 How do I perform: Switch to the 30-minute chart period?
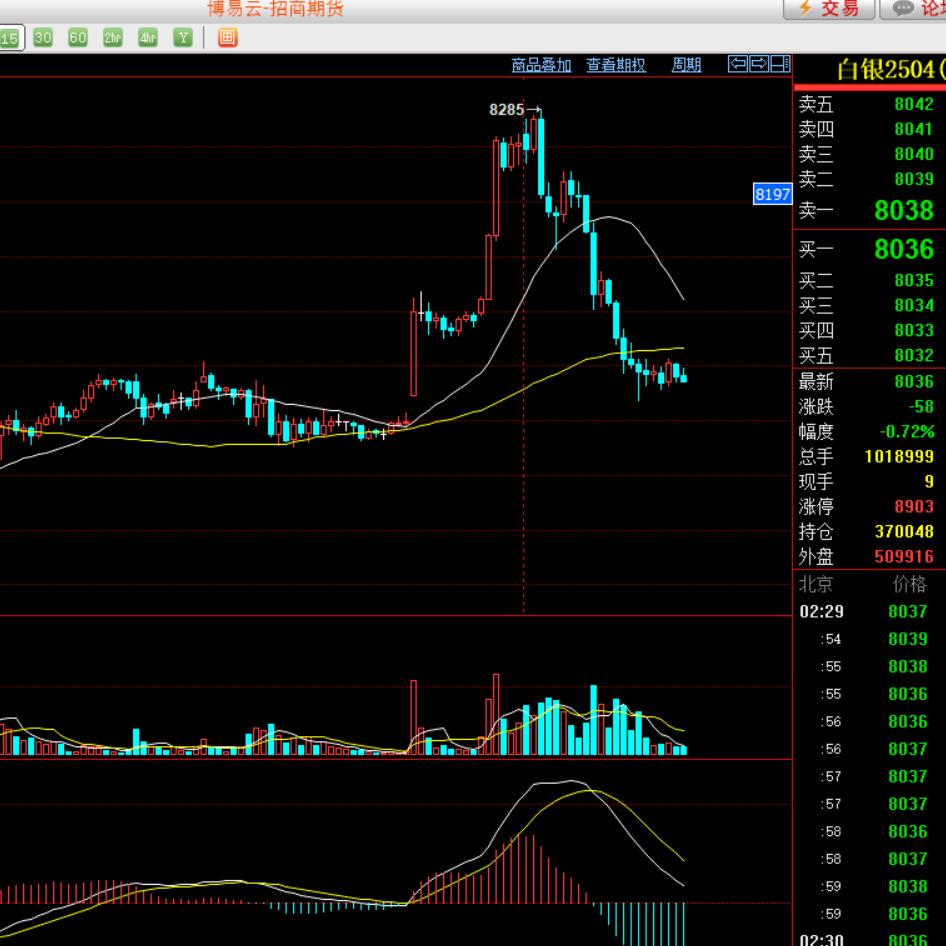point(42,38)
